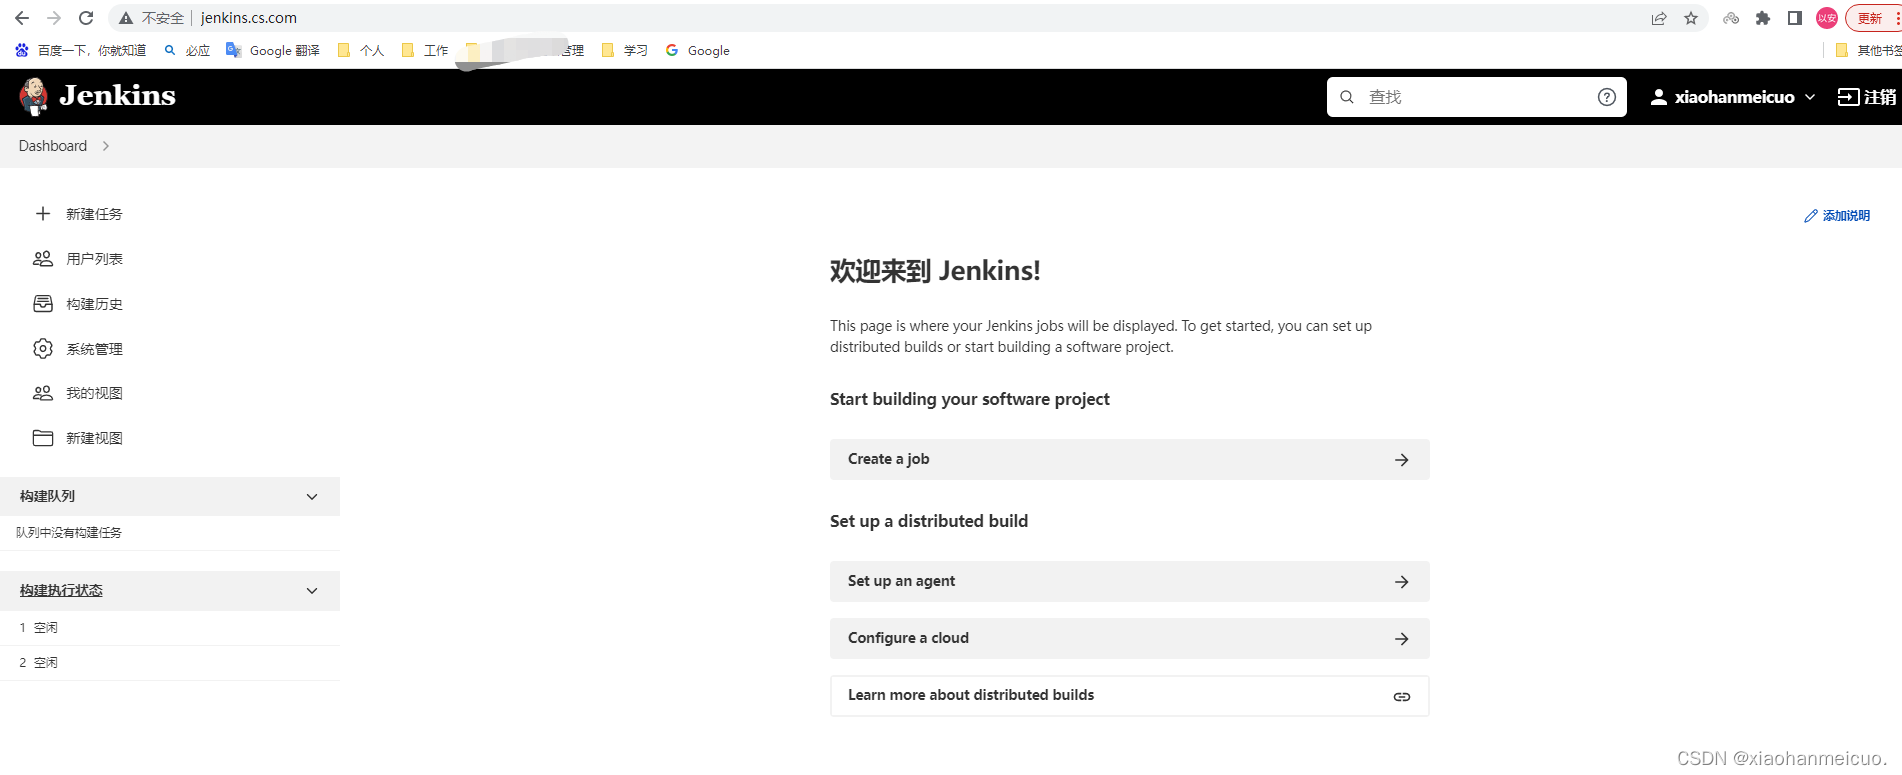This screenshot has height=775, width=1902.
Task: Click the search magnifier icon
Action: point(1347,97)
